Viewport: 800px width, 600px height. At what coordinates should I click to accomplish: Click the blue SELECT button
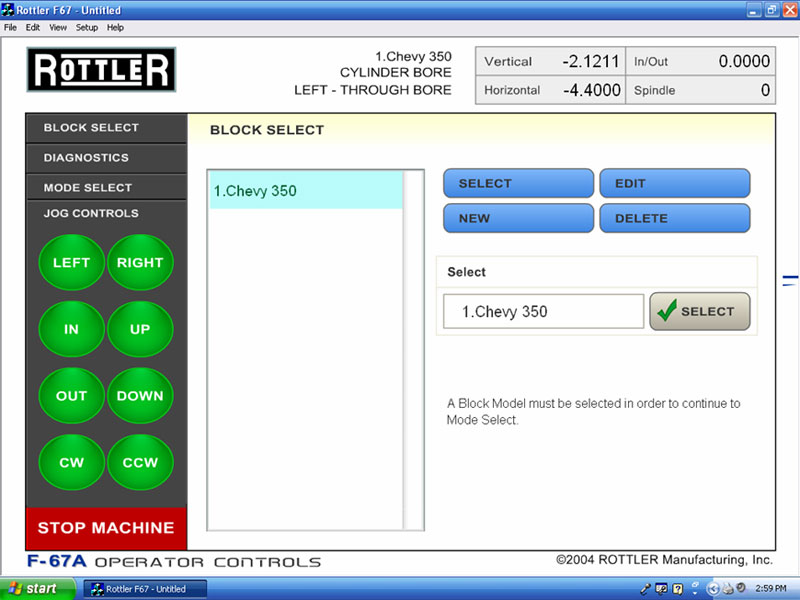[x=518, y=184]
